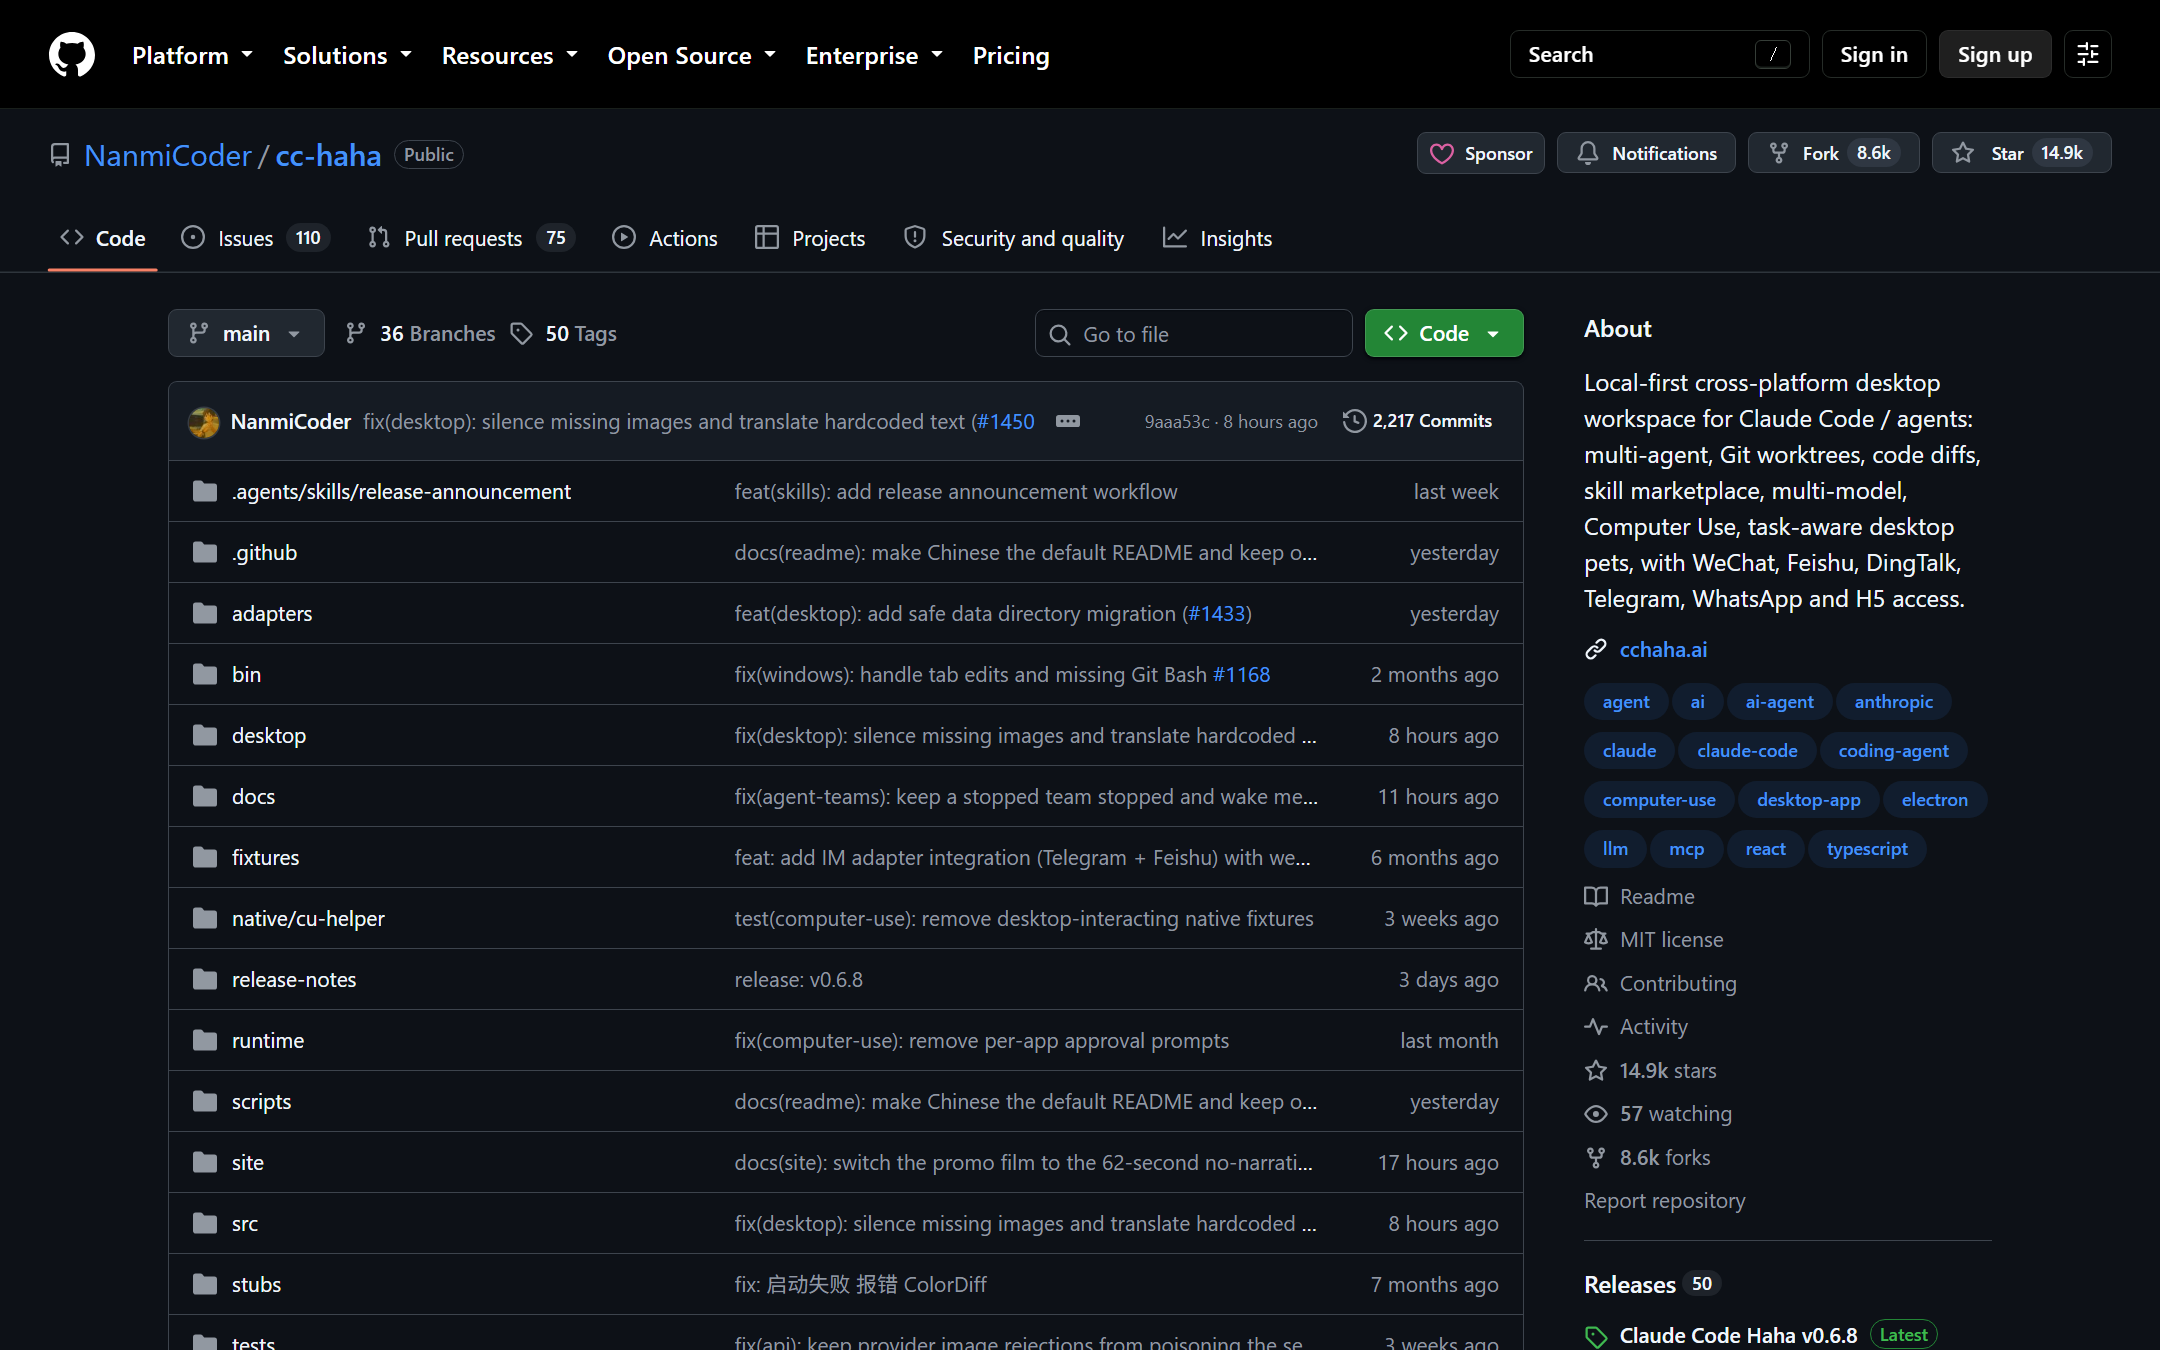
Task: Click the NanmiCoder avatar image
Action: [204, 421]
